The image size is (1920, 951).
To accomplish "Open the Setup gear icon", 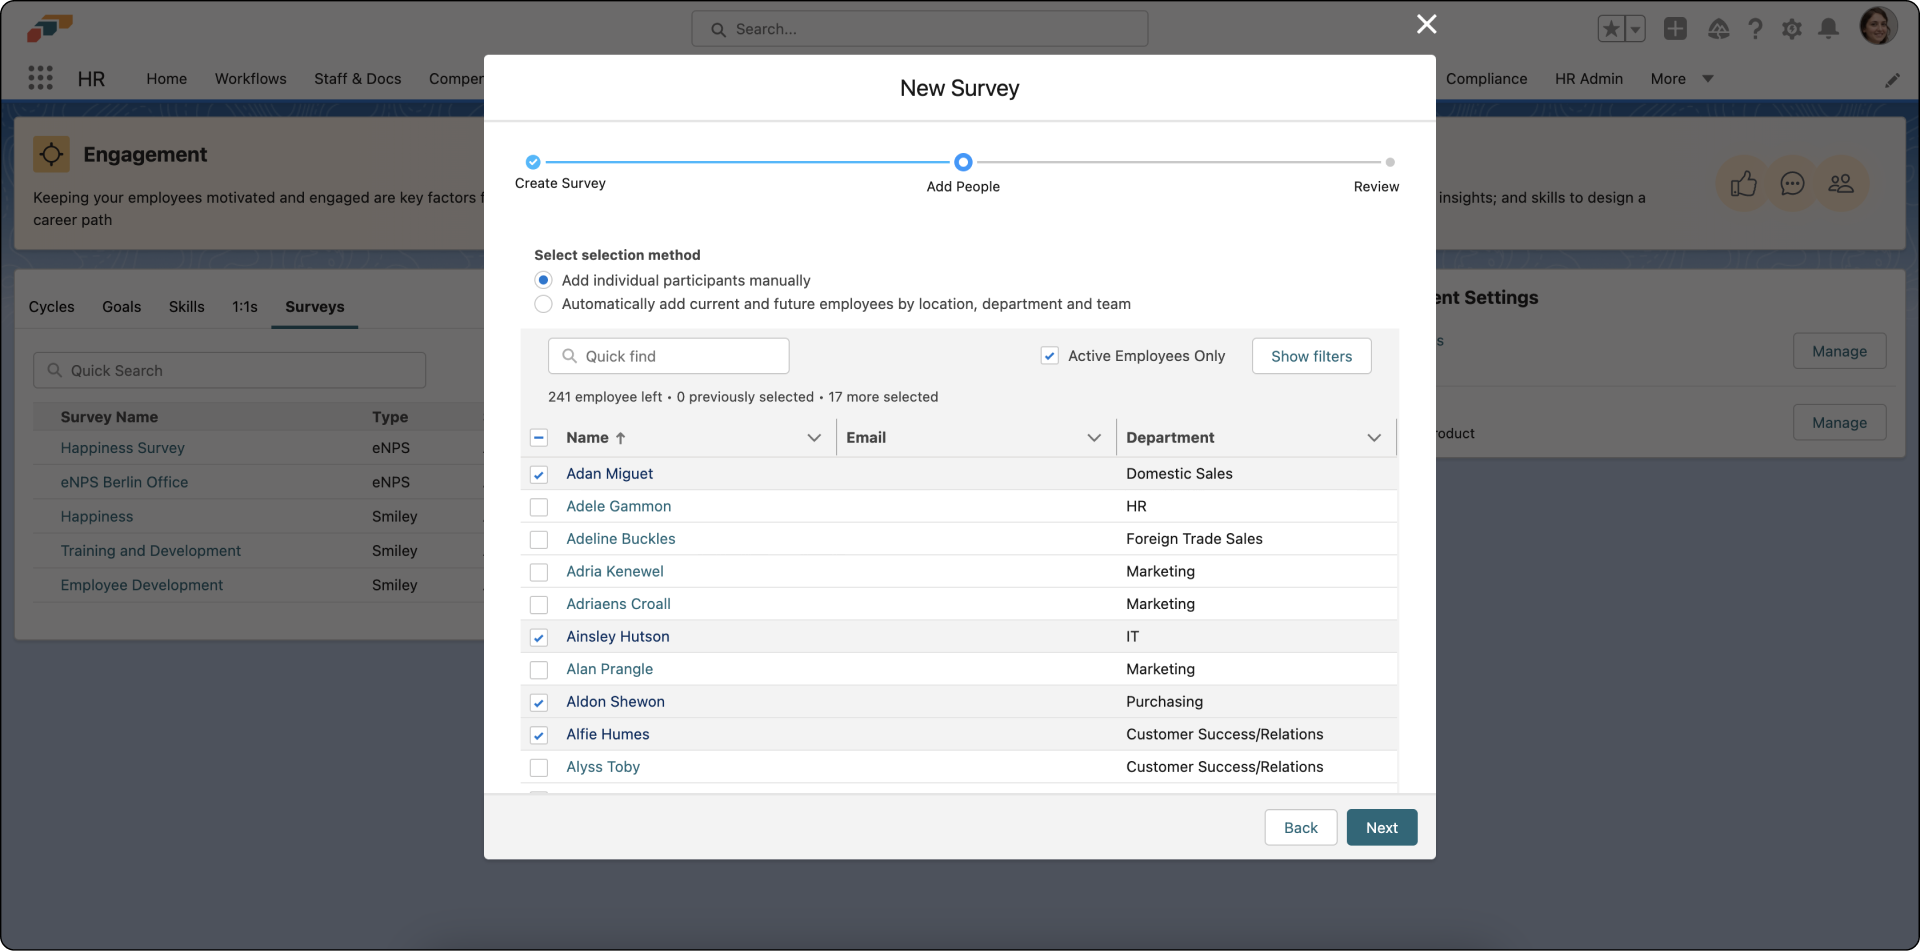I will (x=1792, y=29).
